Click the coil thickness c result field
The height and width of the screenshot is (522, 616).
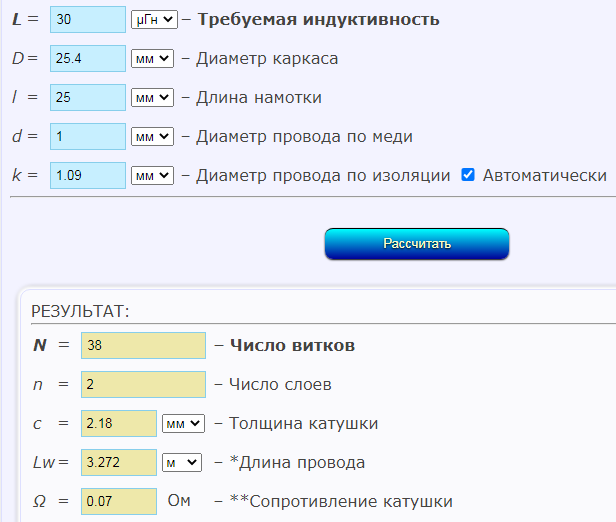pos(119,424)
